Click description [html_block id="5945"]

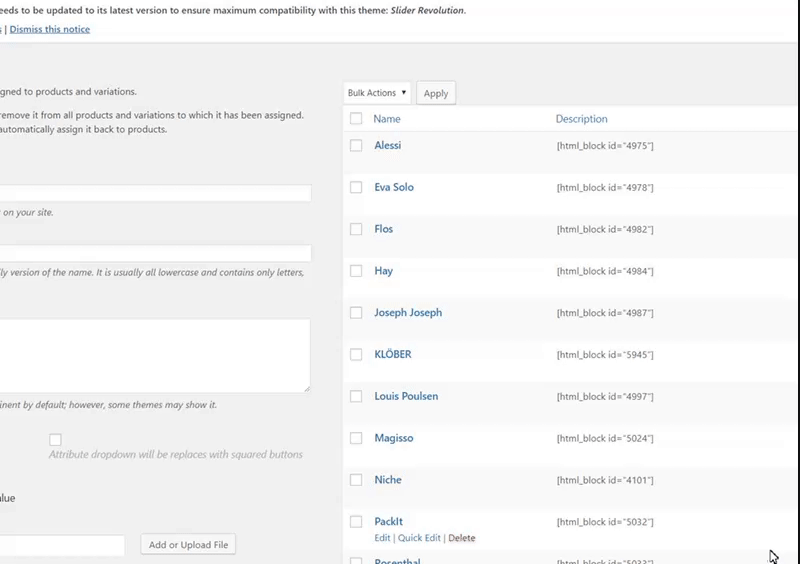coord(605,355)
